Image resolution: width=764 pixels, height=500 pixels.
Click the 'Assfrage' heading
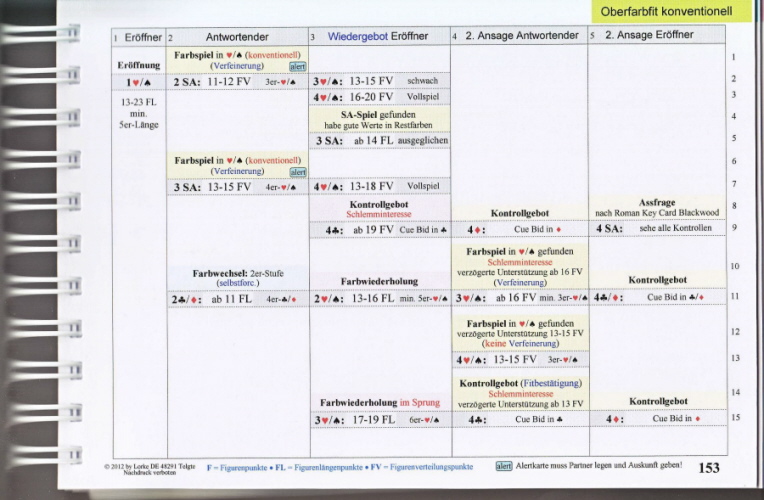pyautogui.click(x=657, y=203)
